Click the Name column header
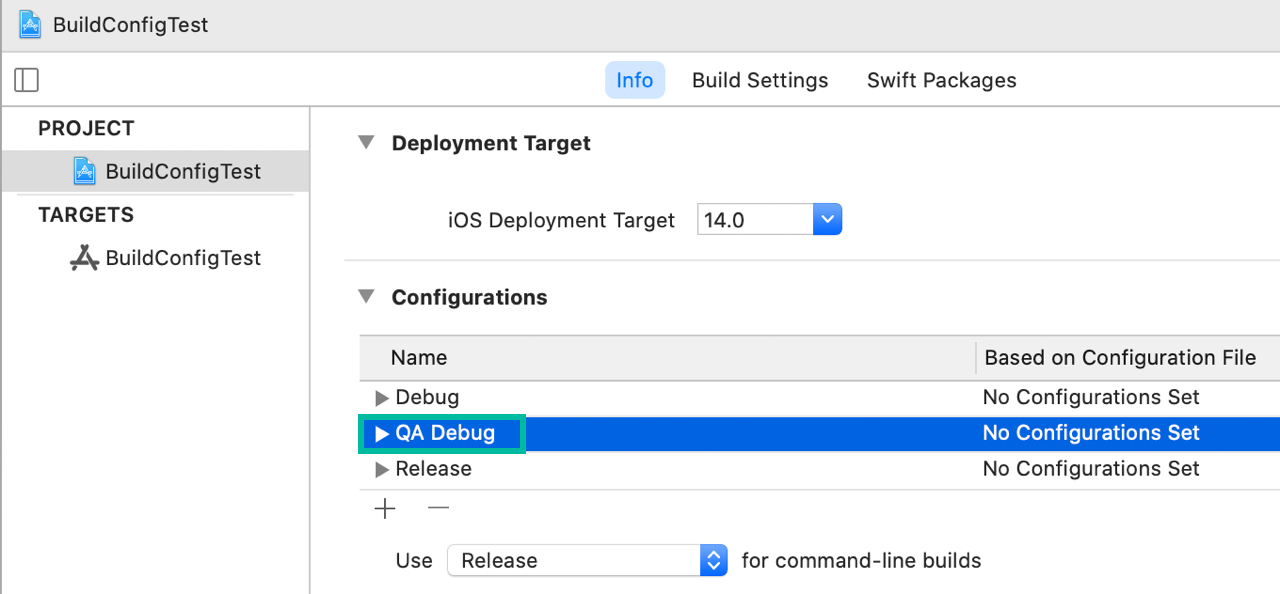The width and height of the screenshot is (1280, 594). click(x=419, y=358)
